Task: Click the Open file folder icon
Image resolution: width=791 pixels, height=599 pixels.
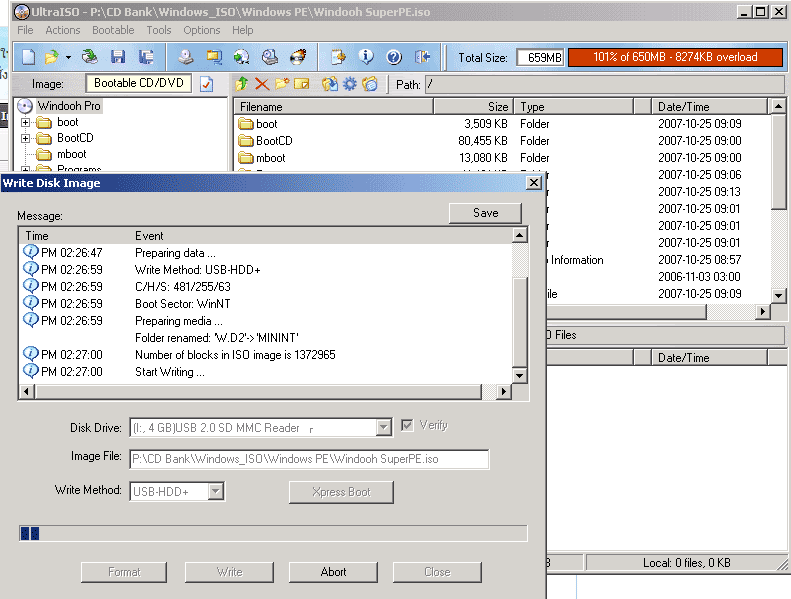Action: 51,57
